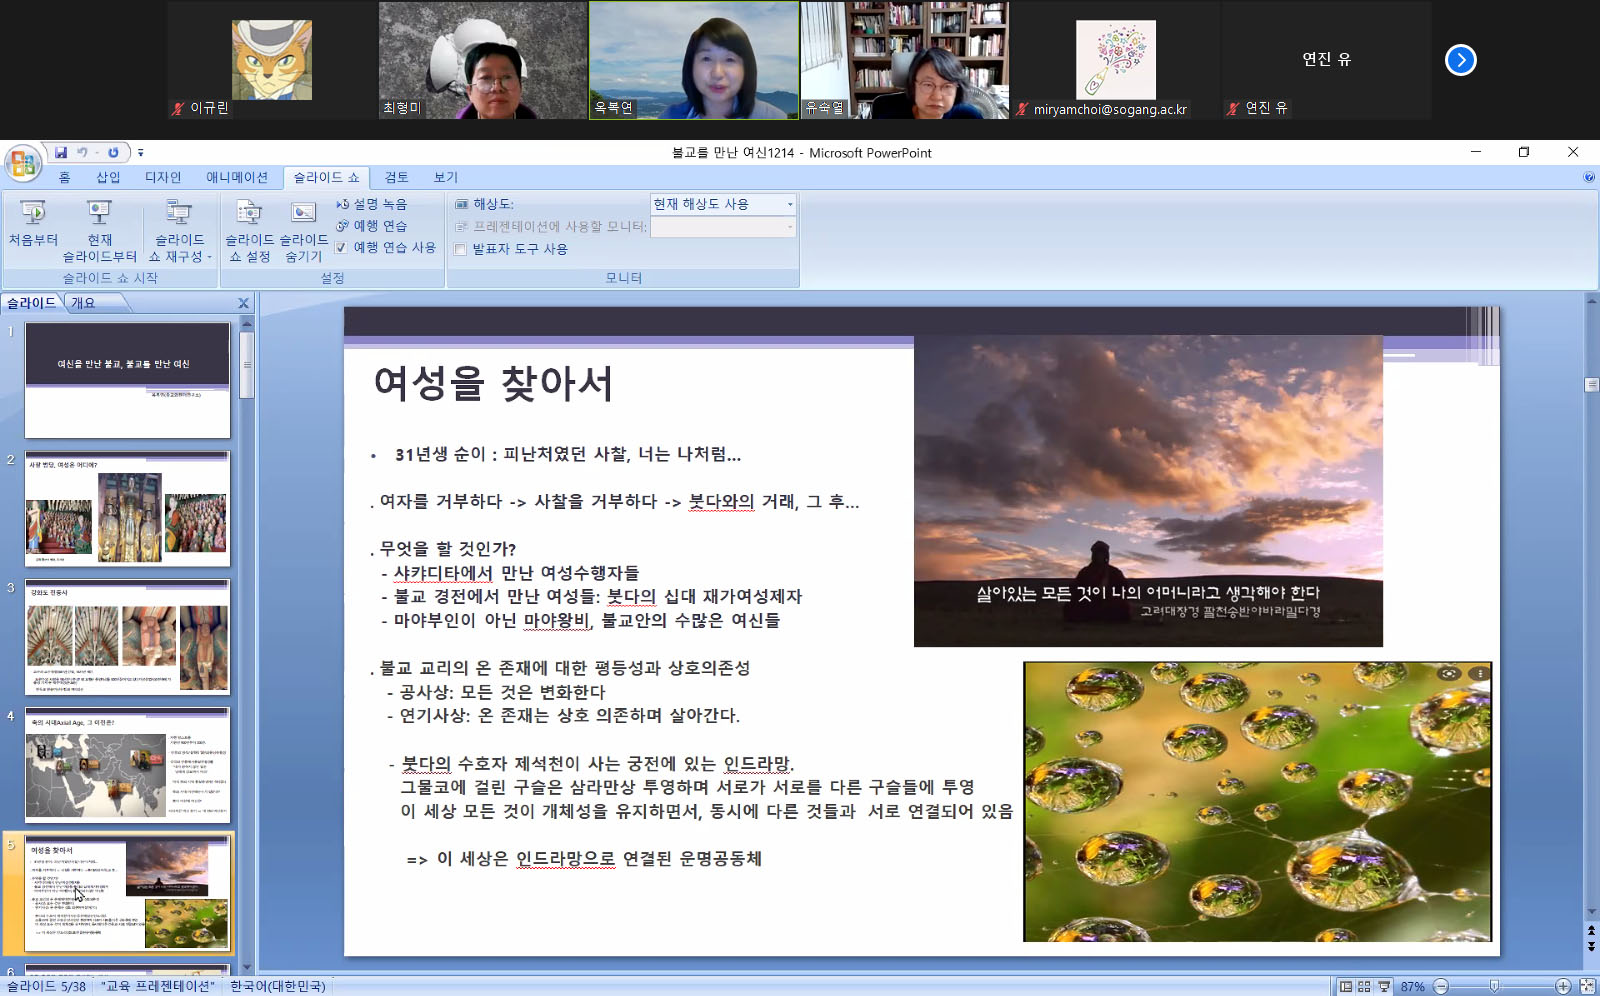Undo the last action
The height and width of the screenshot is (996, 1602).
(x=83, y=152)
